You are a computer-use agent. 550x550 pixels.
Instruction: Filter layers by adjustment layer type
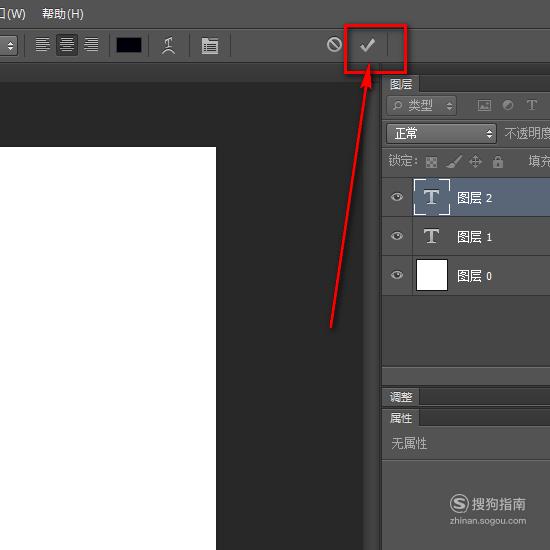(x=508, y=105)
